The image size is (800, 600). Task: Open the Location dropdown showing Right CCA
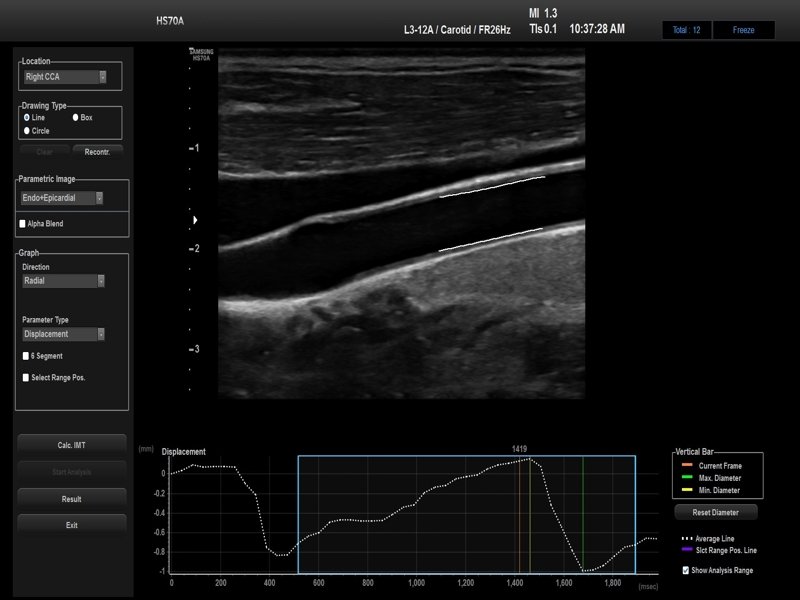pos(65,76)
